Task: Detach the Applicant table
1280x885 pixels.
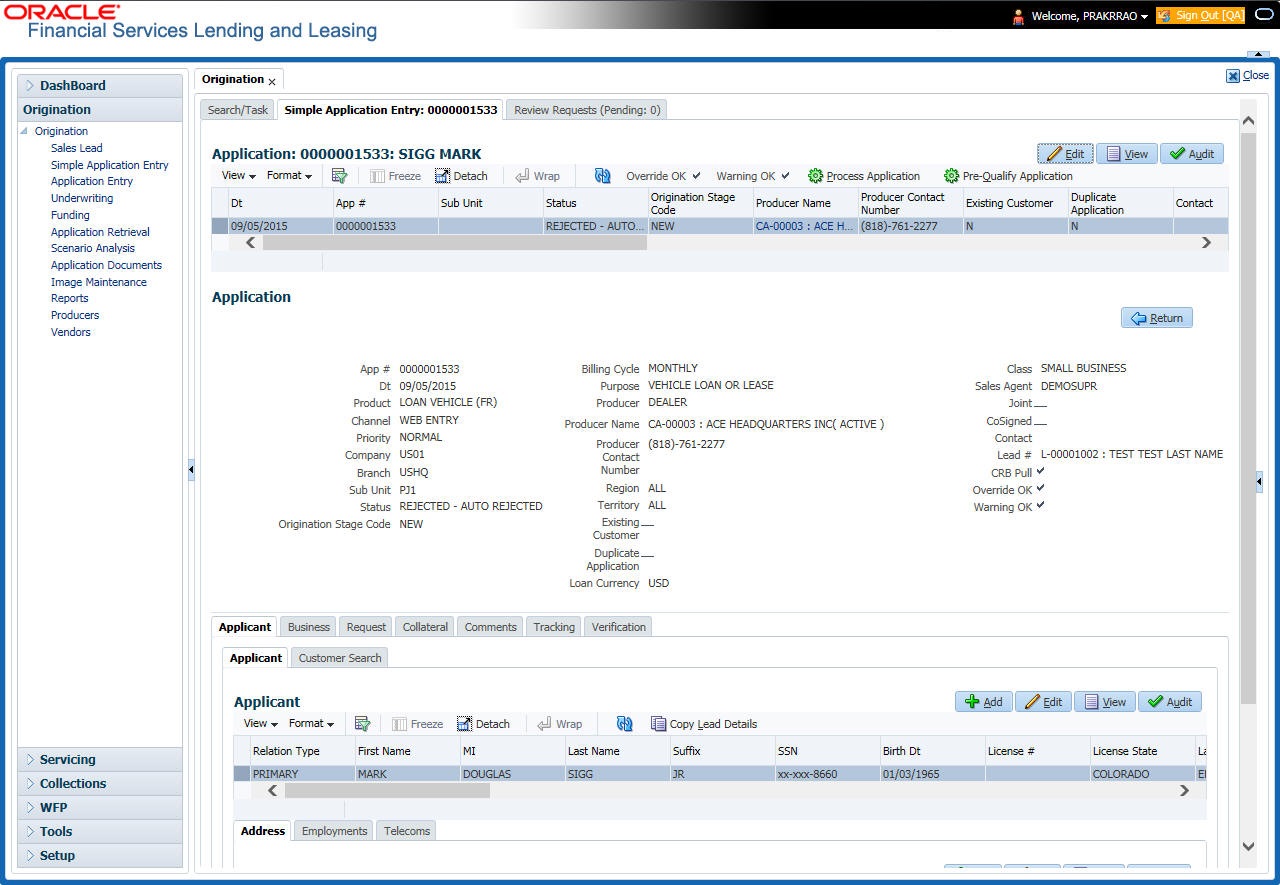Action: [483, 724]
